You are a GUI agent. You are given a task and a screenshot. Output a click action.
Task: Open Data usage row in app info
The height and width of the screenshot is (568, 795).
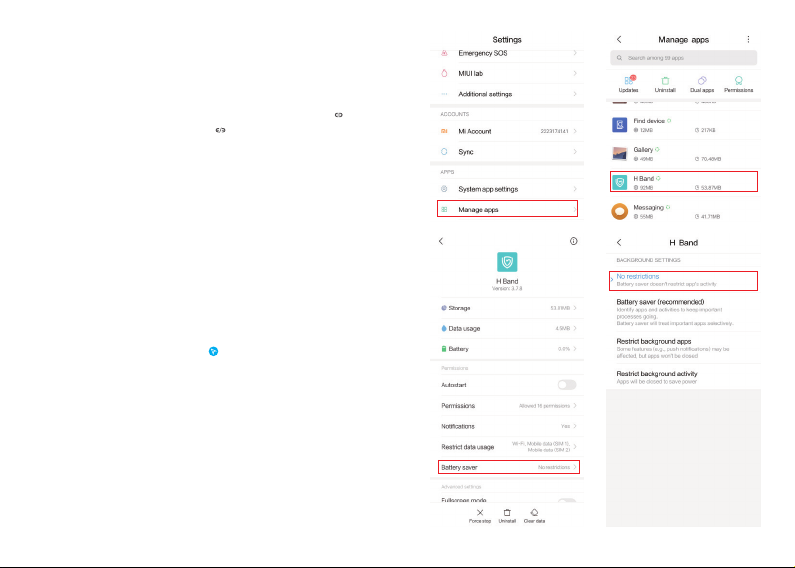tap(507, 328)
